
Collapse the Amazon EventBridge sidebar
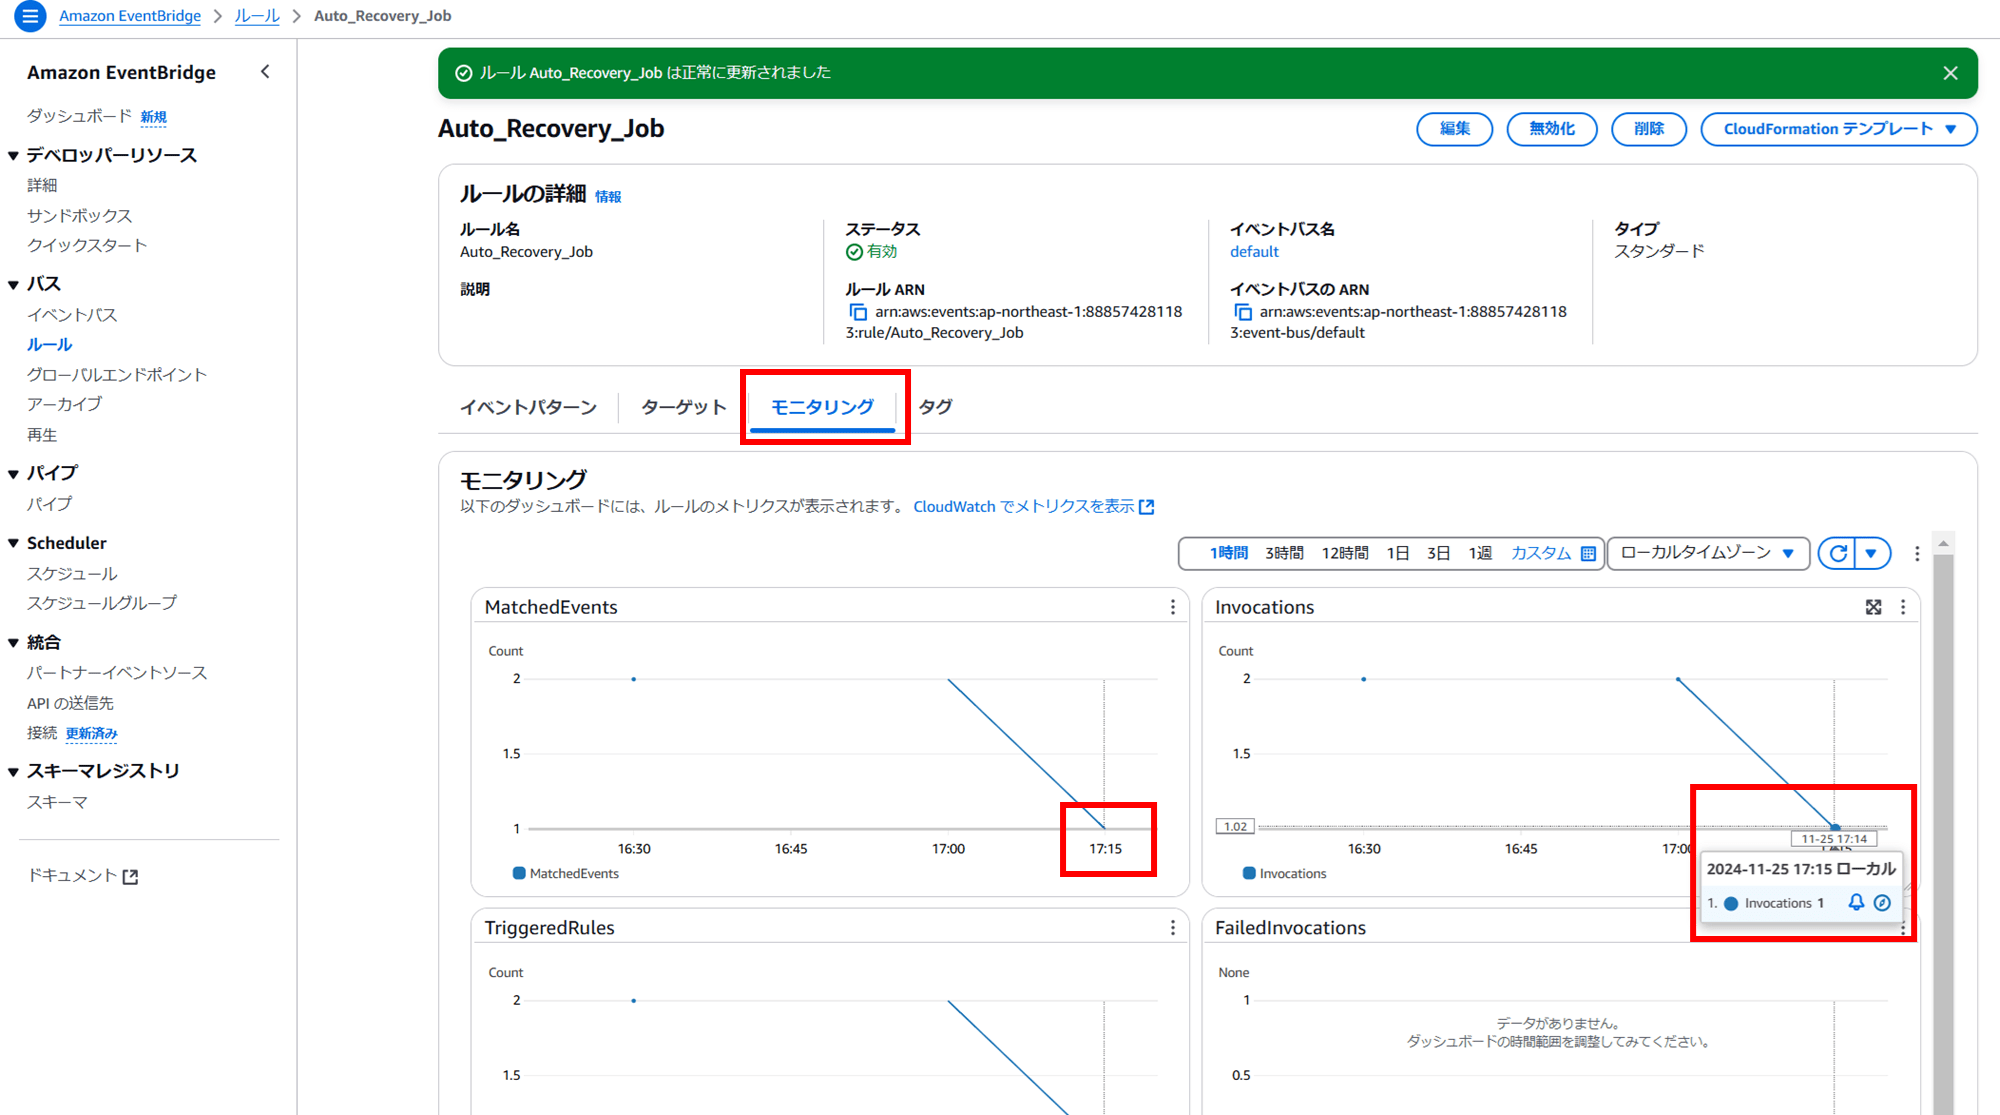(x=265, y=72)
